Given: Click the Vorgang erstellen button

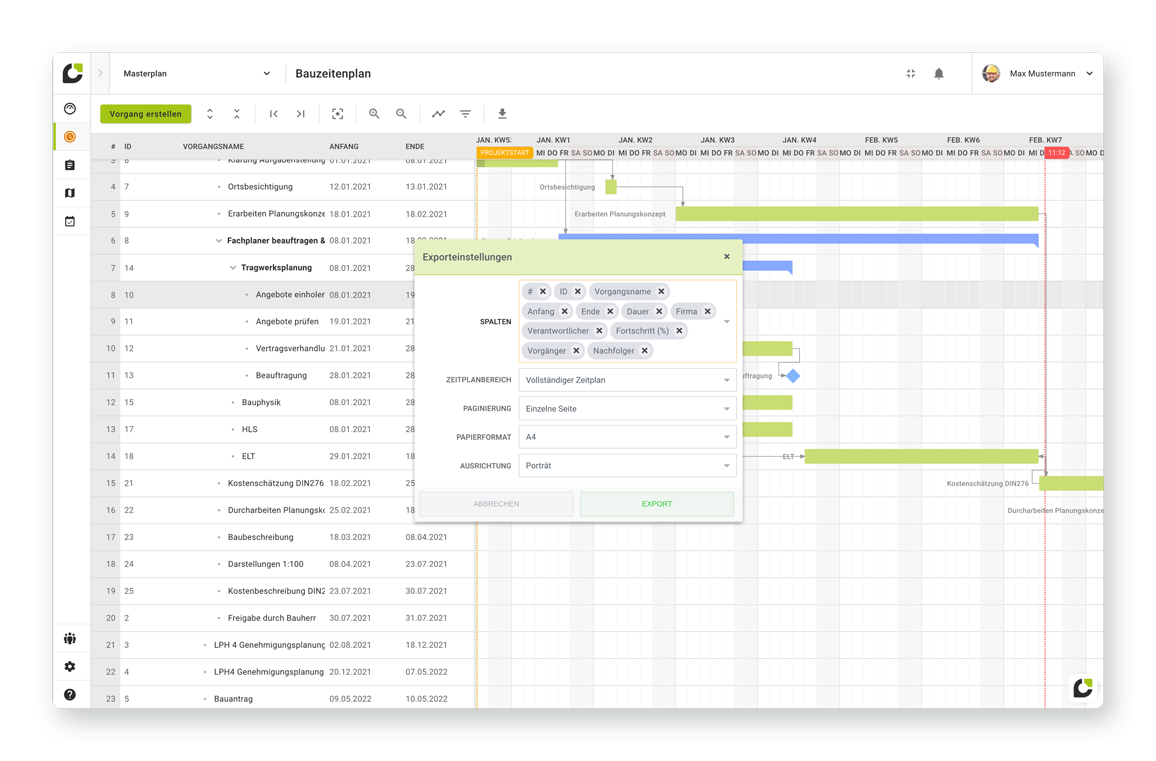Looking at the screenshot, I should [146, 114].
